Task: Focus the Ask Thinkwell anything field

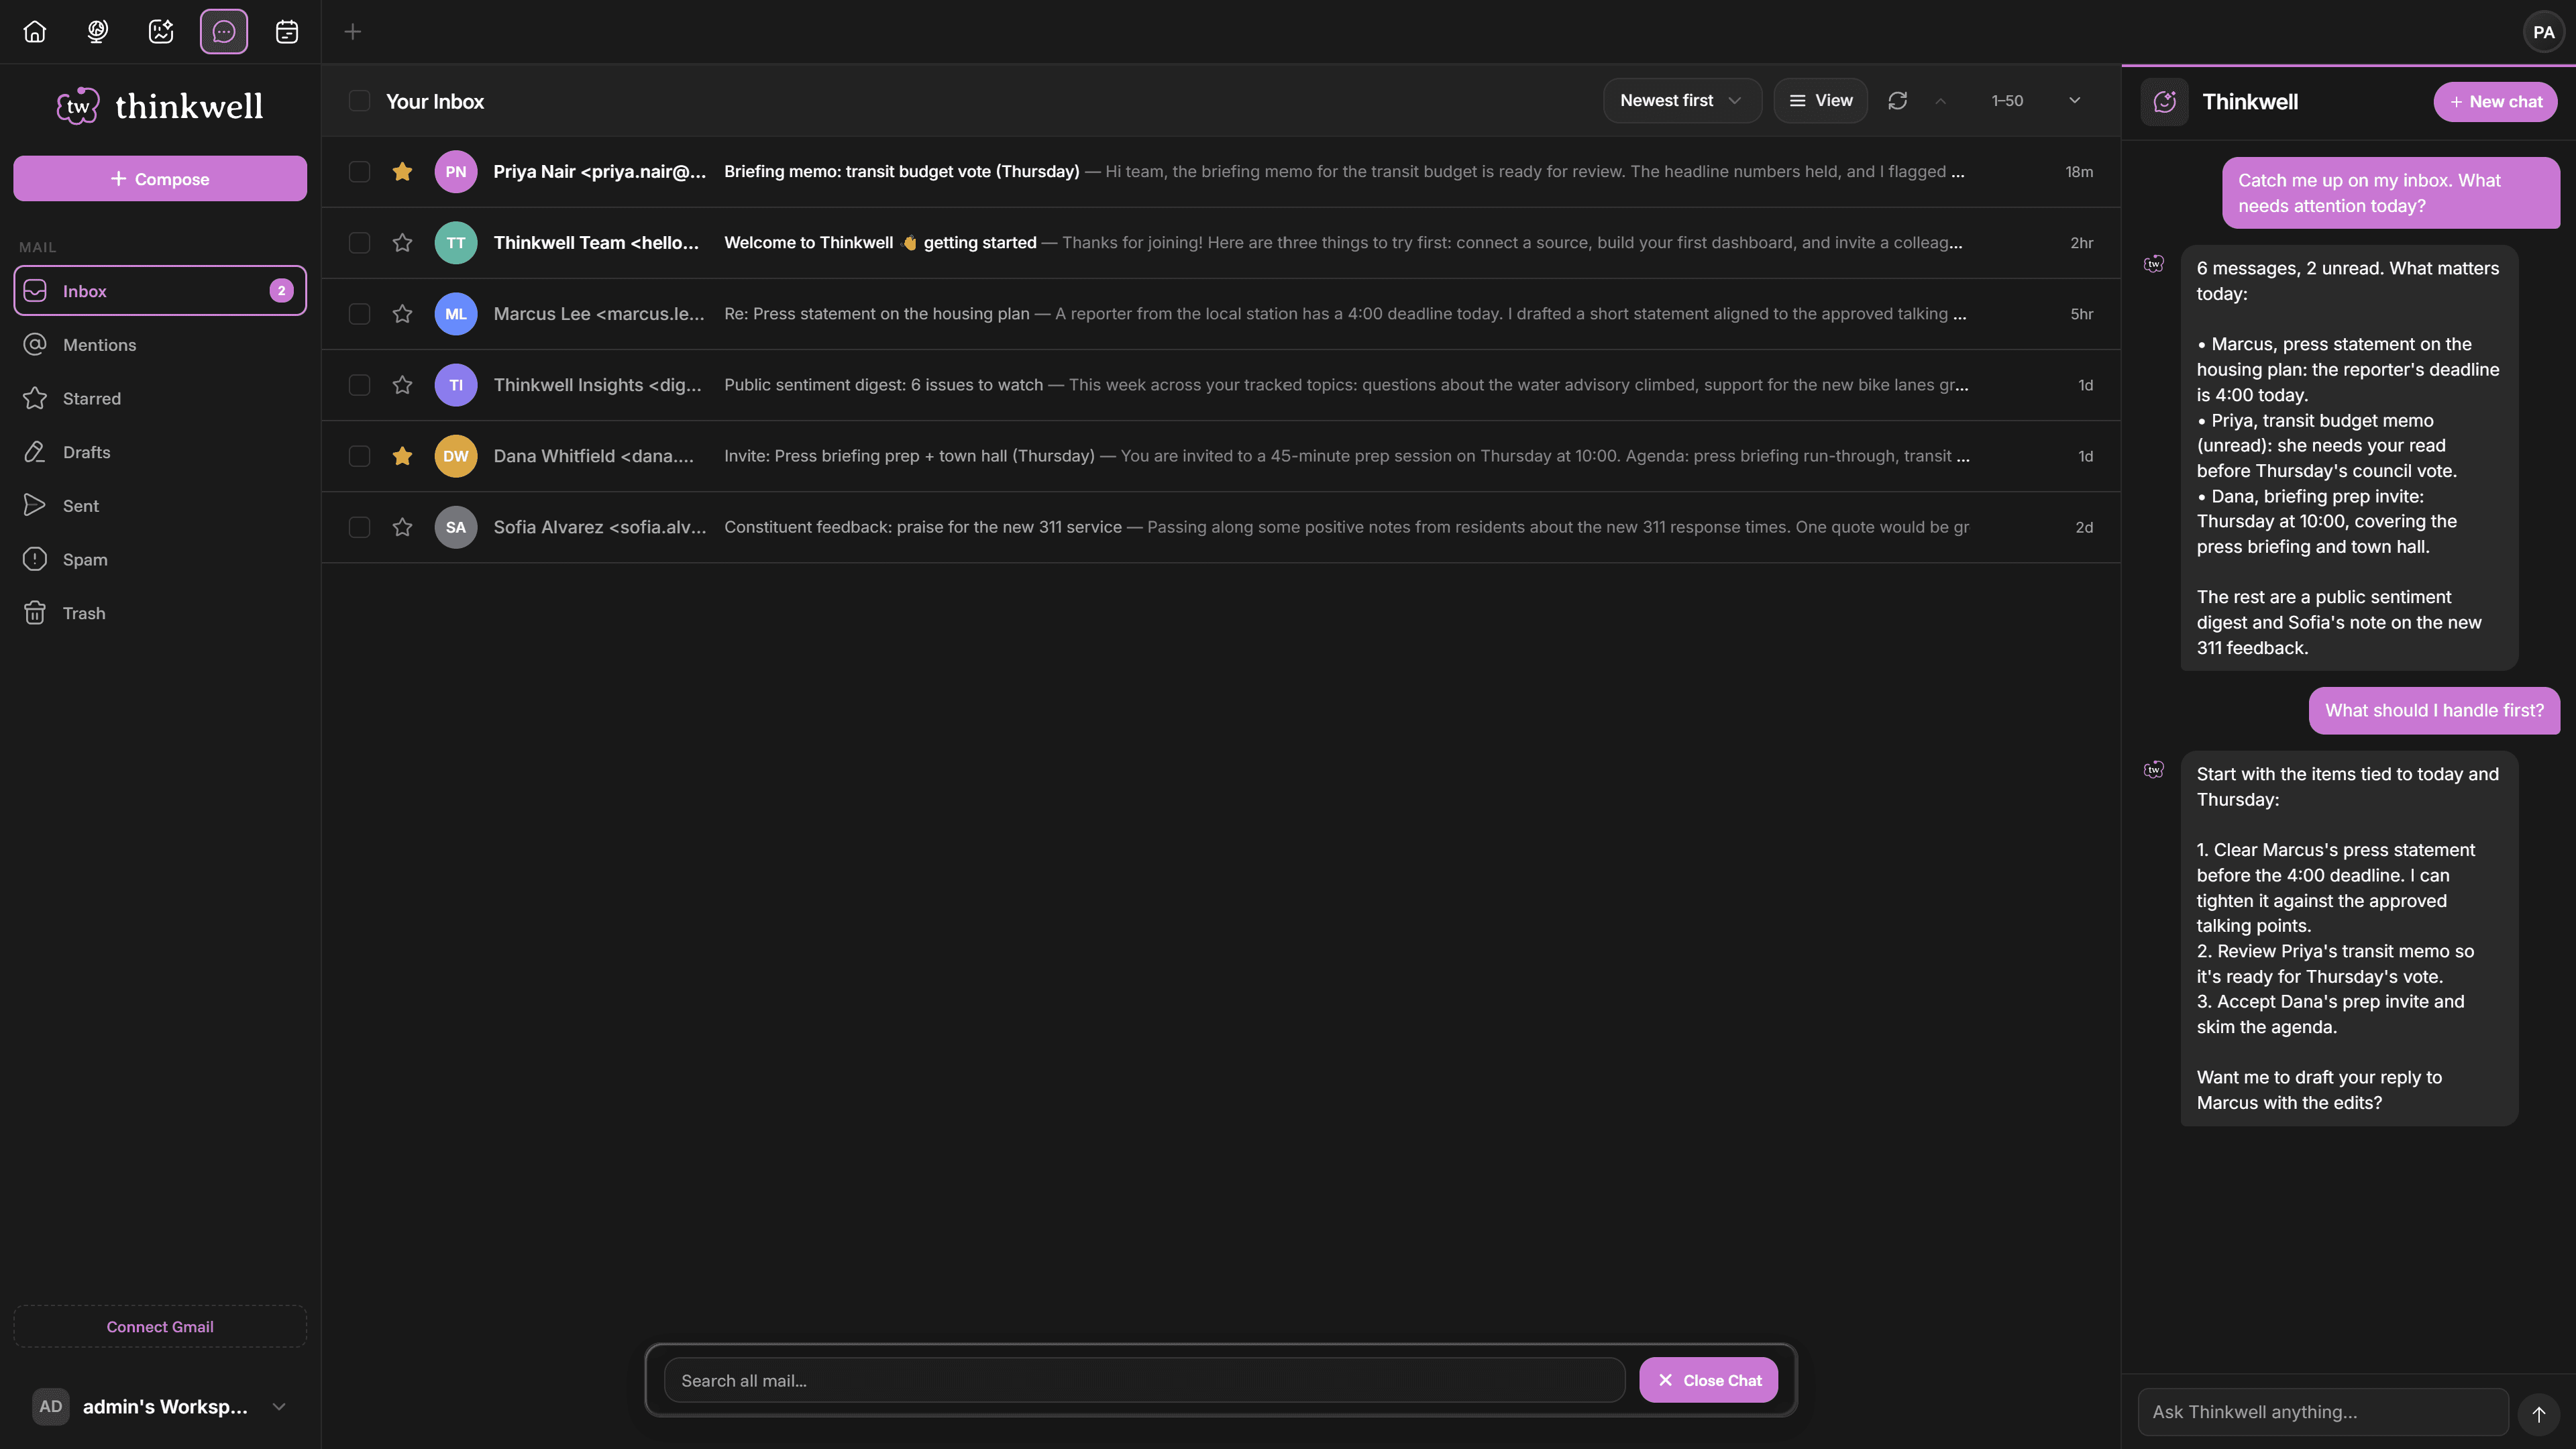Action: click(2322, 1412)
